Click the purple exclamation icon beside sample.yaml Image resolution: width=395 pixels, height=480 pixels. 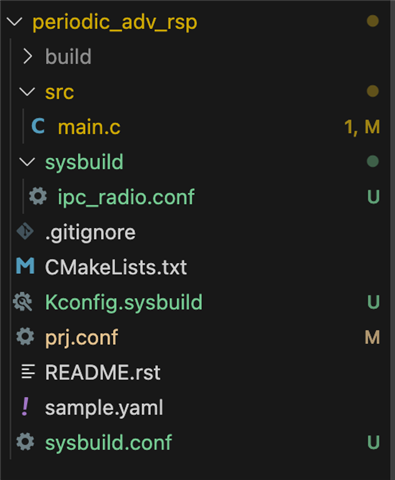click(25, 407)
